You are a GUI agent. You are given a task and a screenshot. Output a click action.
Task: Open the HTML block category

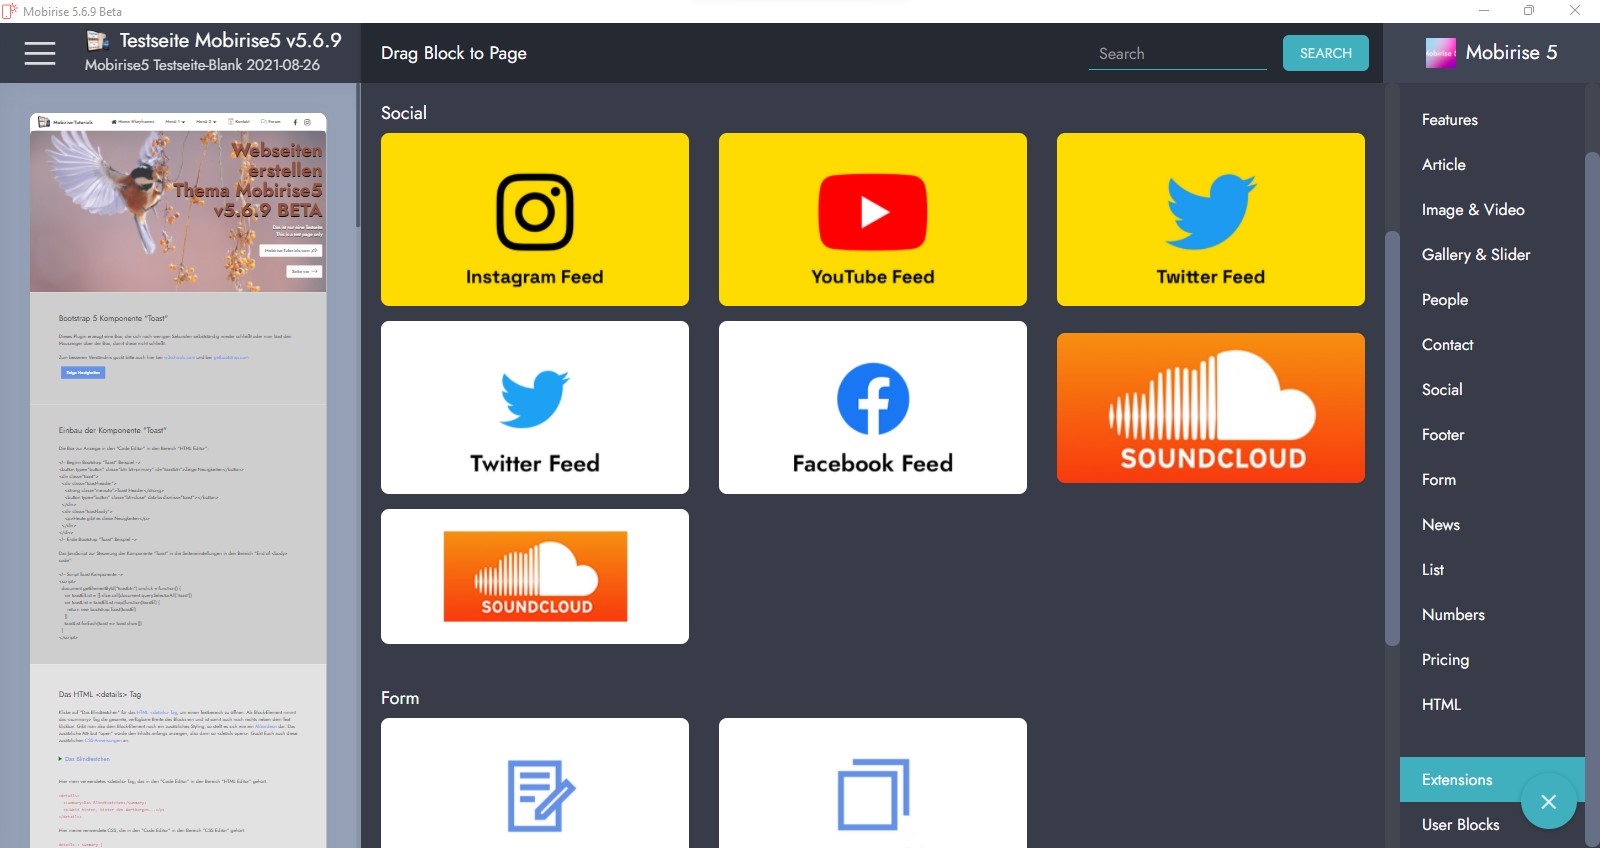tap(1442, 705)
